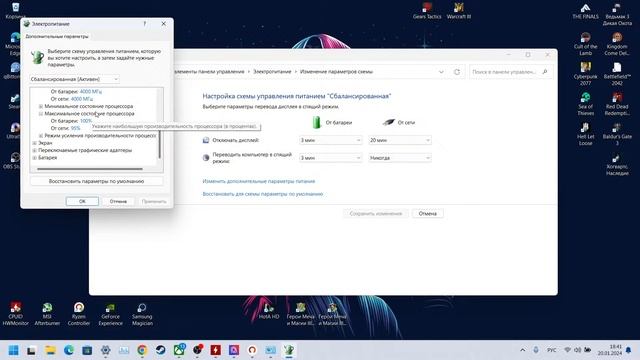Select Baldur's Gate 3 desktop icon
This screenshot has height=360, width=640.
pos(617,134)
